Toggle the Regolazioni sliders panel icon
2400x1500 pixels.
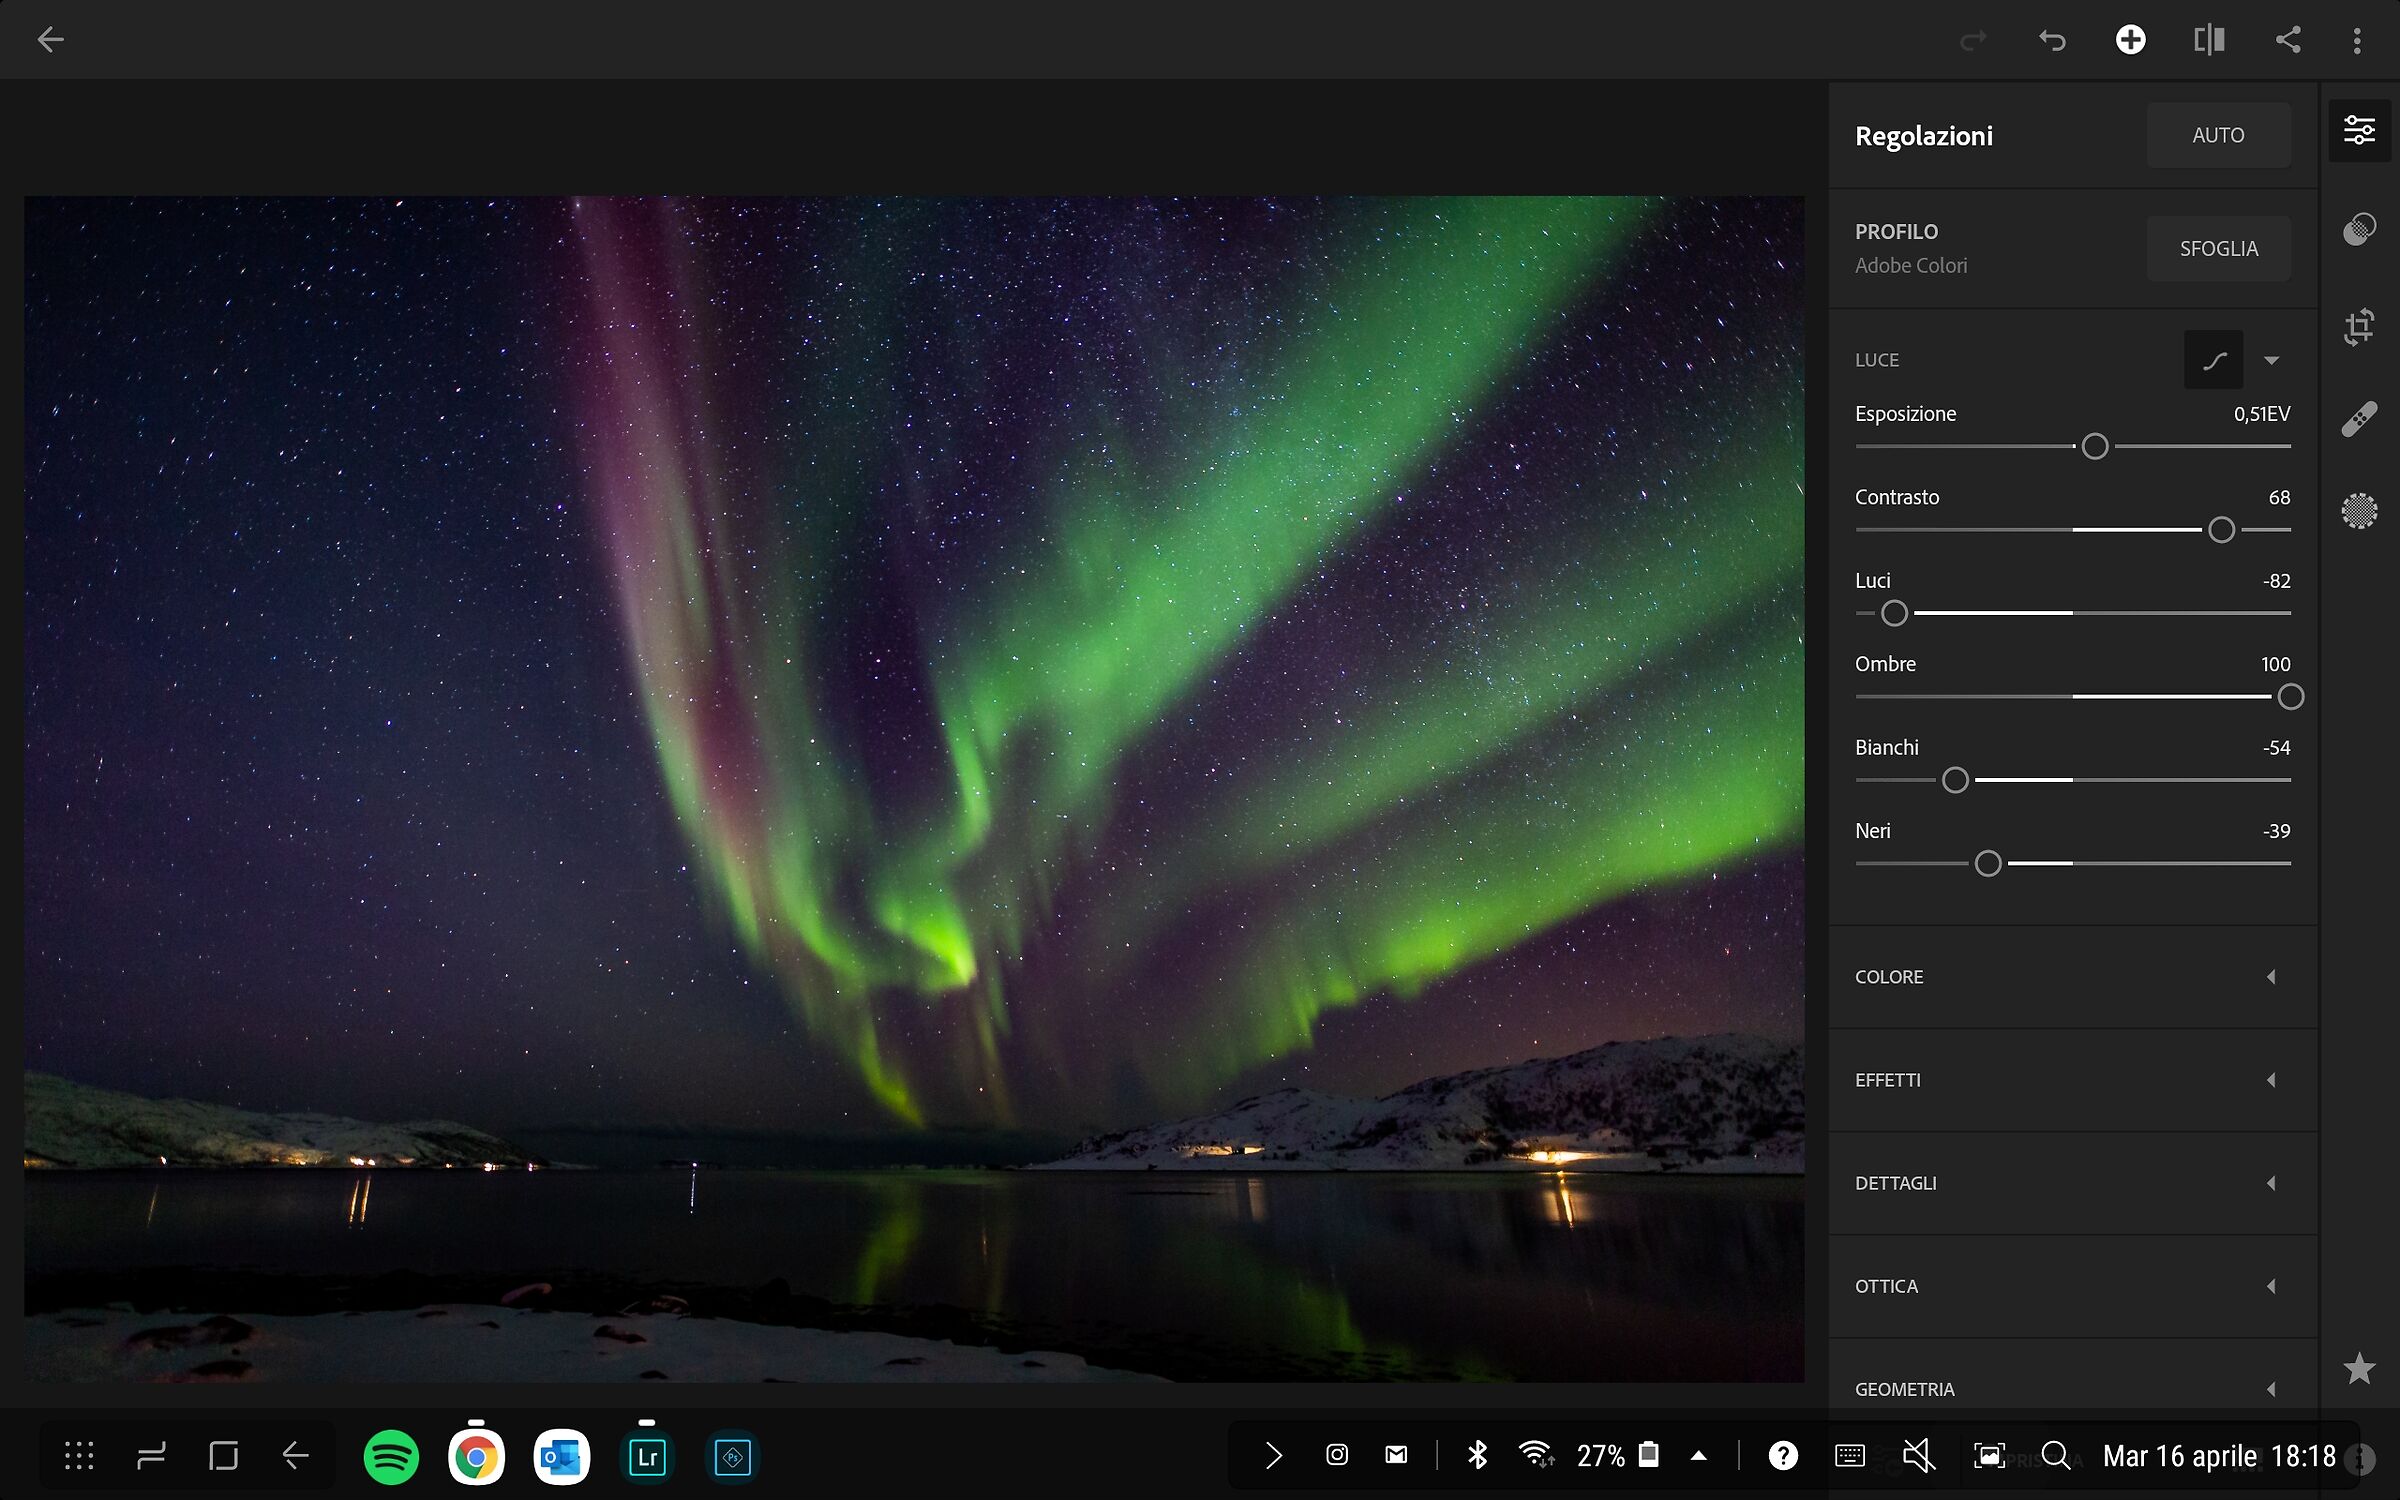tap(2359, 130)
